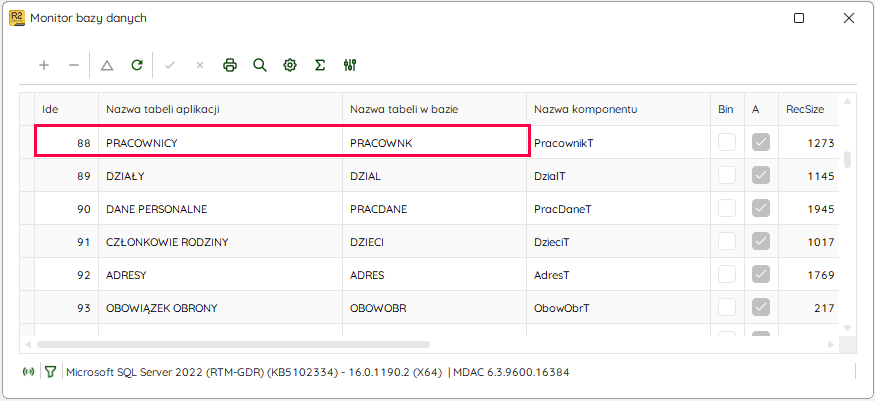Image resolution: width=875 pixels, height=401 pixels.
Task: Click the AdresT component name
Action: tap(550, 275)
